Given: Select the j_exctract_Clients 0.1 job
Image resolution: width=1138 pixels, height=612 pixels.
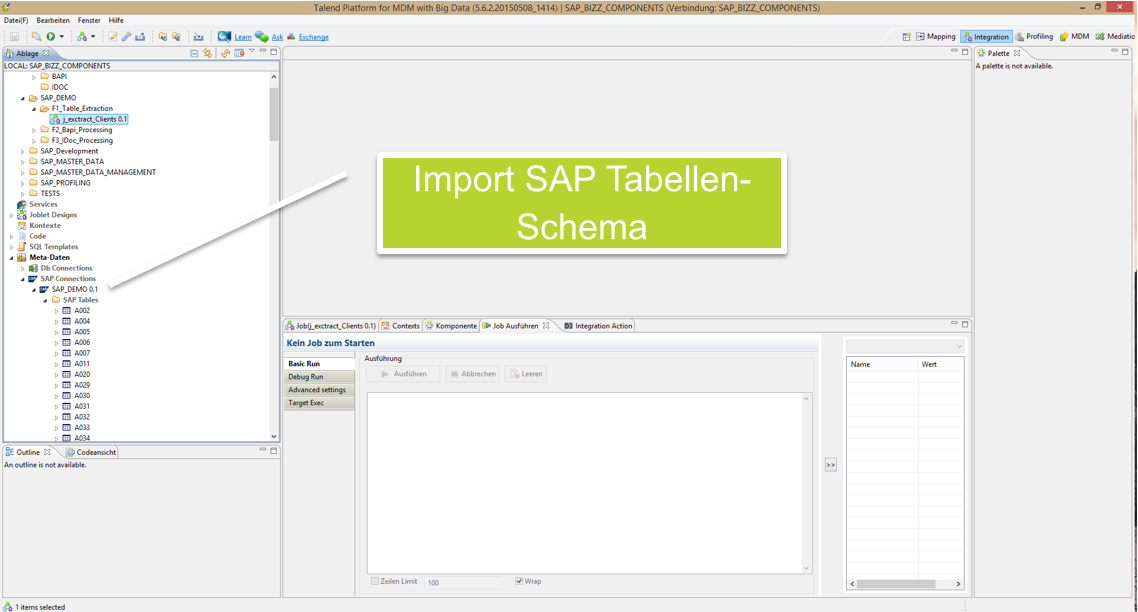Looking at the screenshot, I should click(89, 119).
